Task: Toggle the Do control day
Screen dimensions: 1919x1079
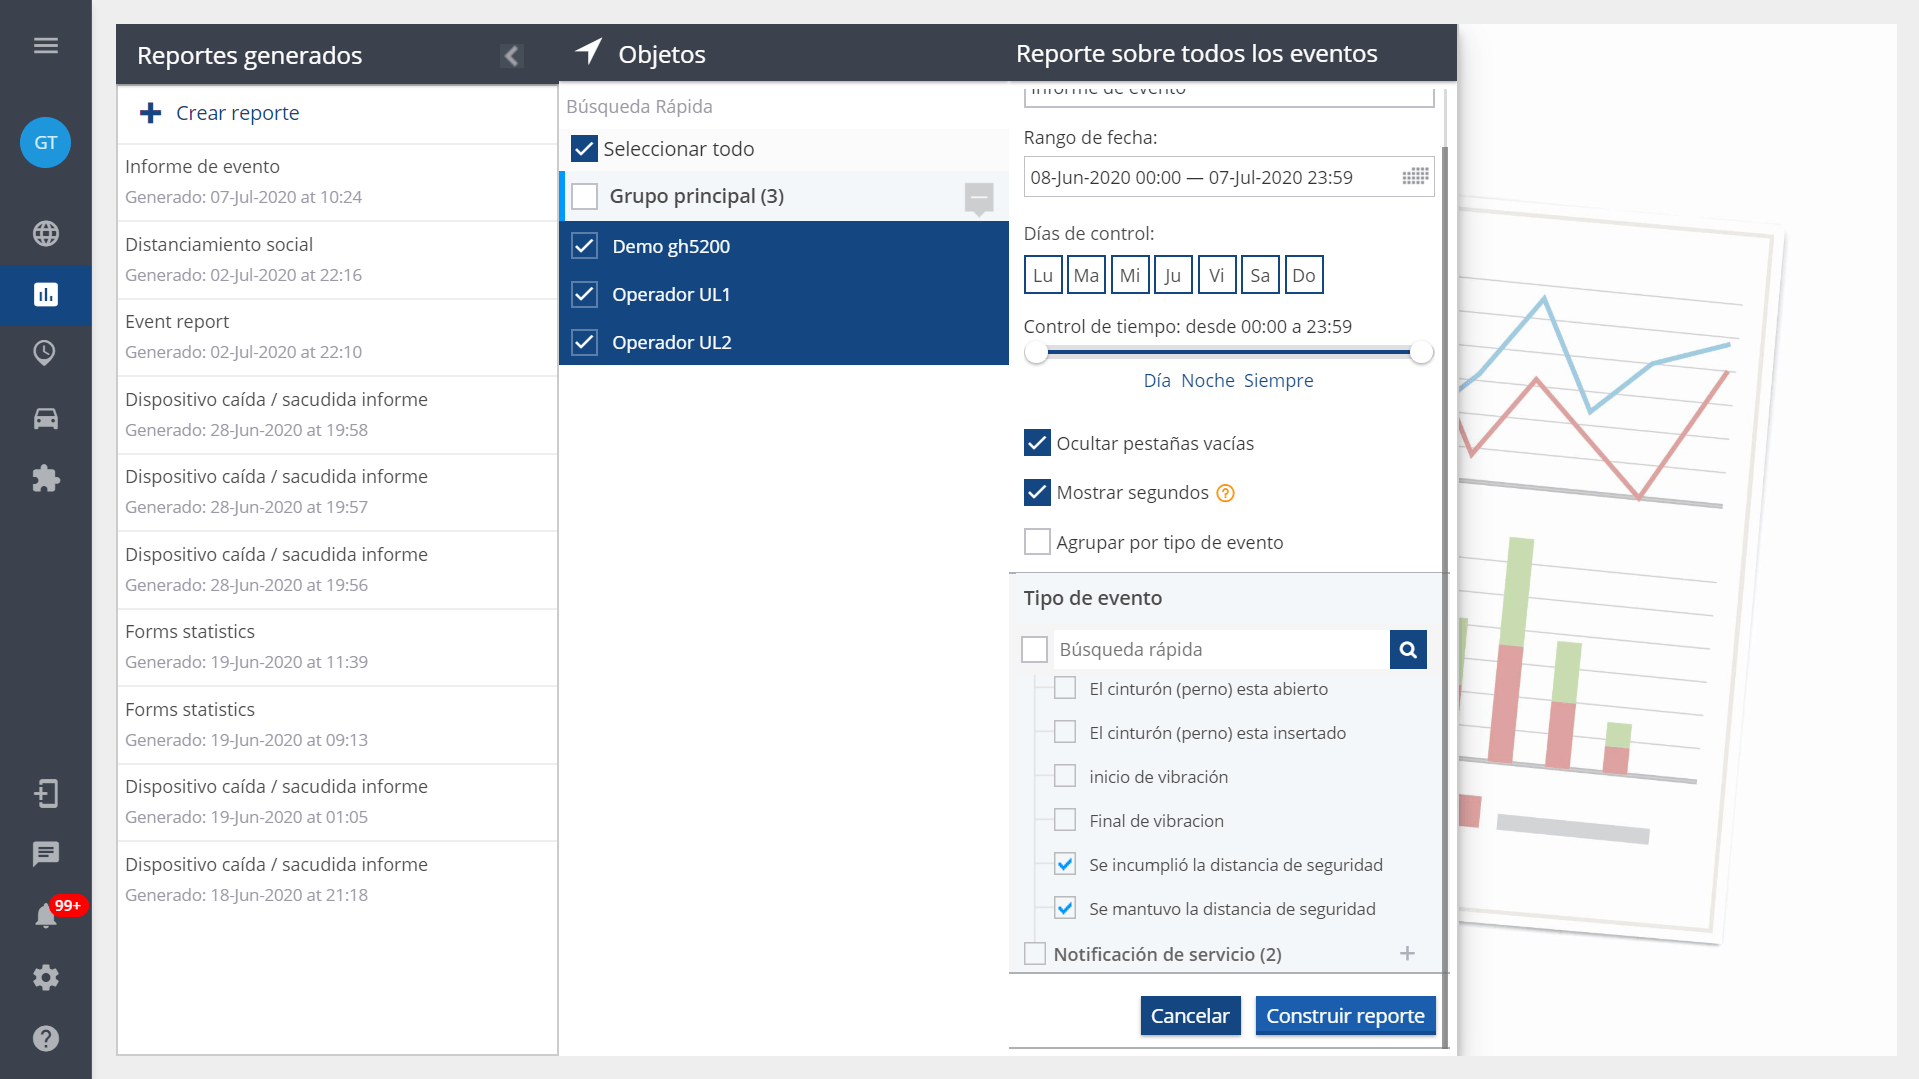Action: pyautogui.click(x=1304, y=275)
